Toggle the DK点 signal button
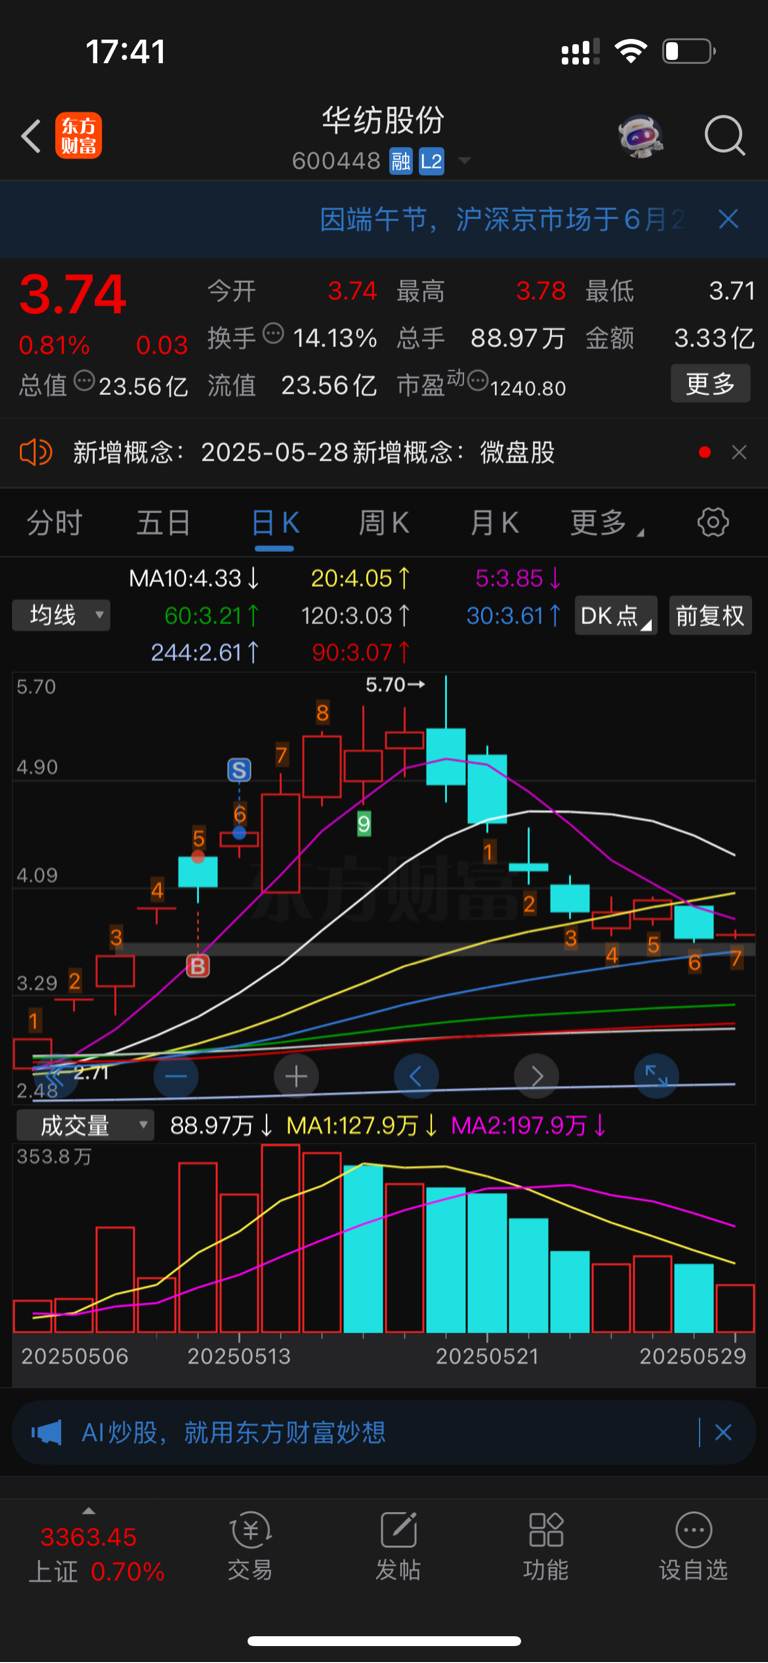The height and width of the screenshot is (1663, 768). pos(616,616)
